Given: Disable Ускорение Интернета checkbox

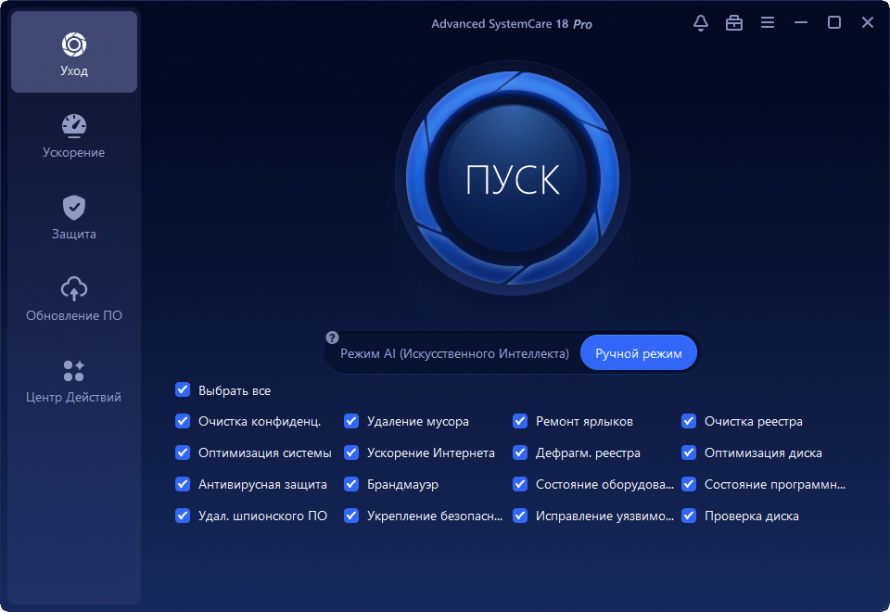Looking at the screenshot, I should [x=351, y=452].
